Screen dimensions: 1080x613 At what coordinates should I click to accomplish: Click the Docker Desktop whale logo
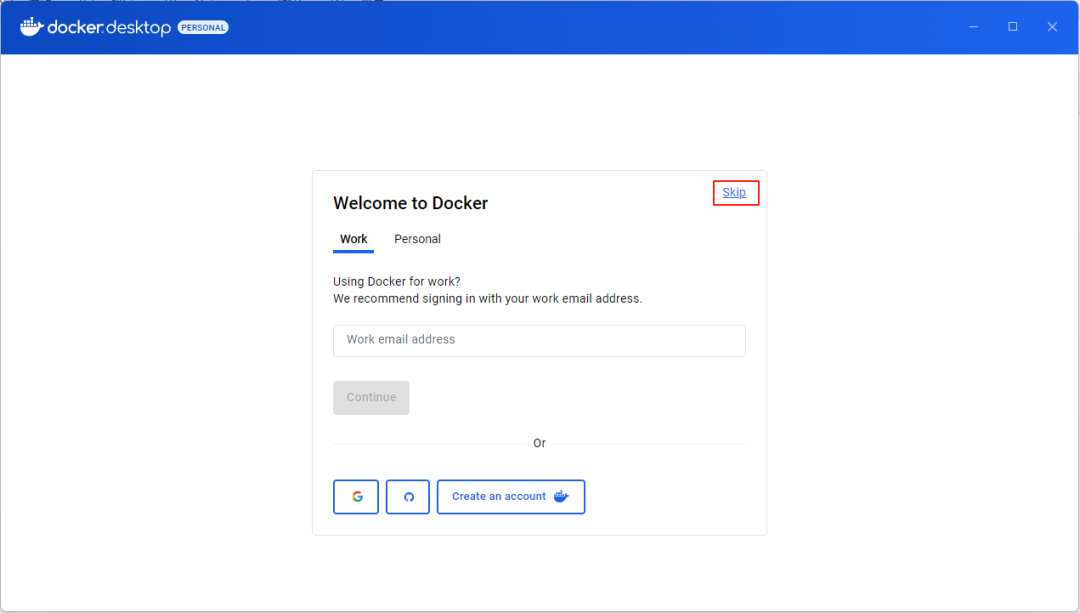(x=32, y=27)
